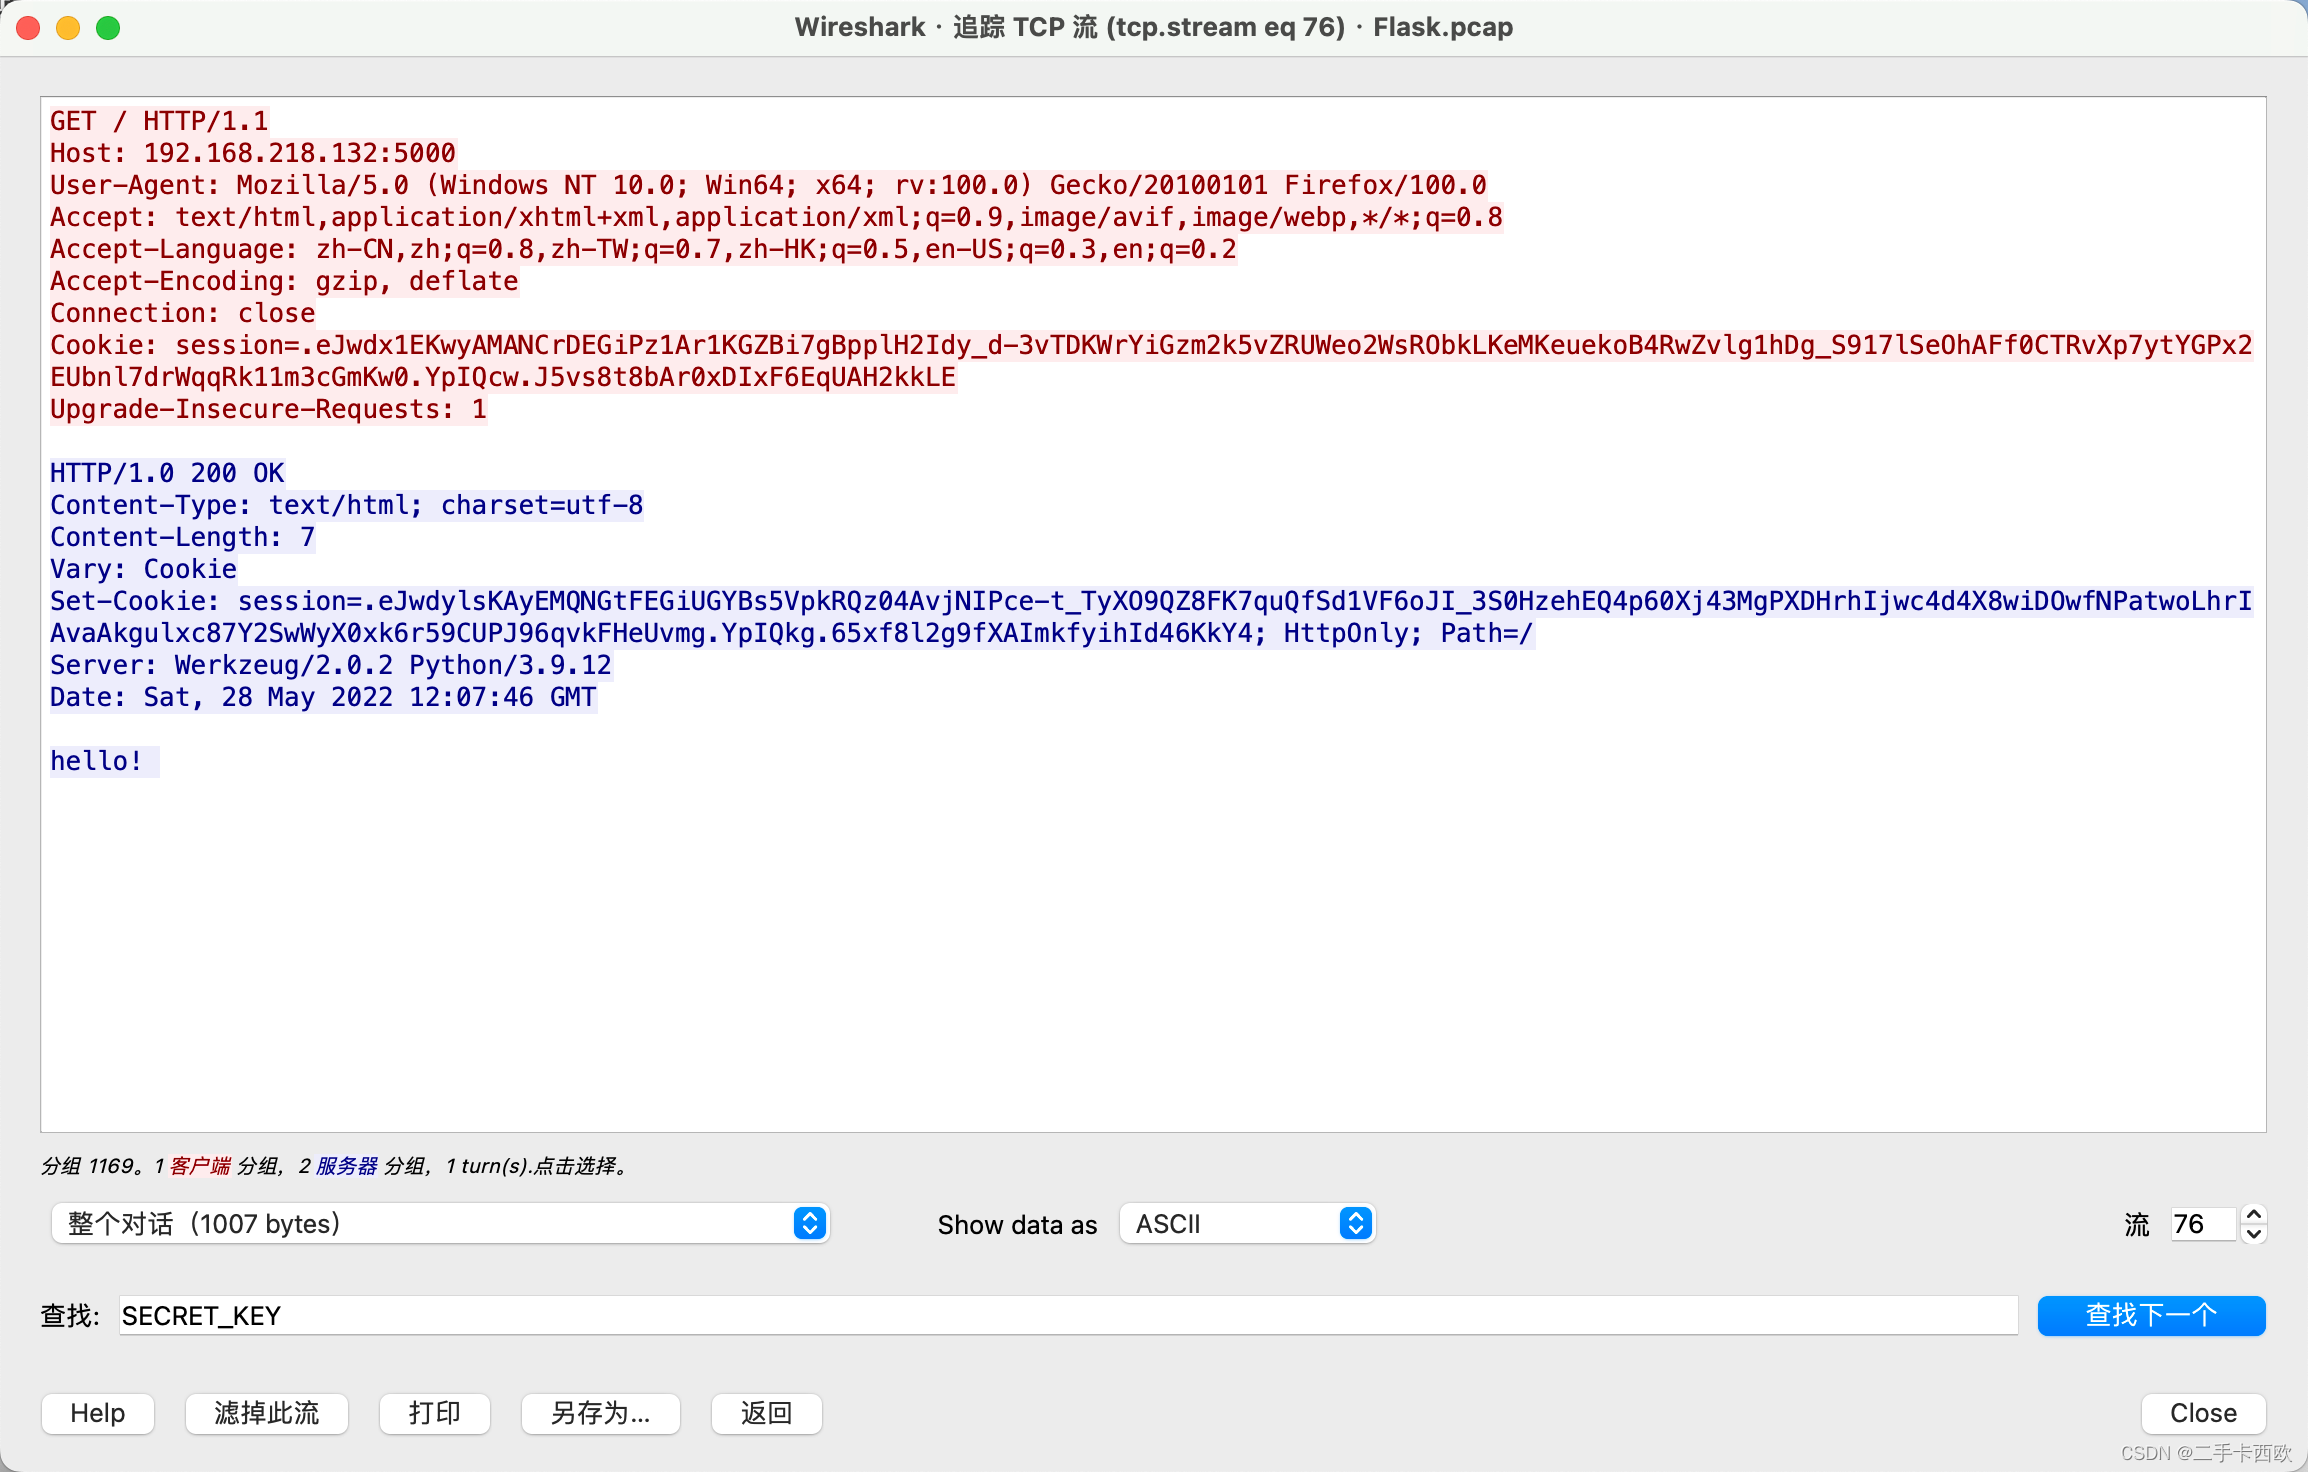Decrement the stream number with down arrow
The height and width of the screenshot is (1472, 2308).
click(x=2254, y=1233)
